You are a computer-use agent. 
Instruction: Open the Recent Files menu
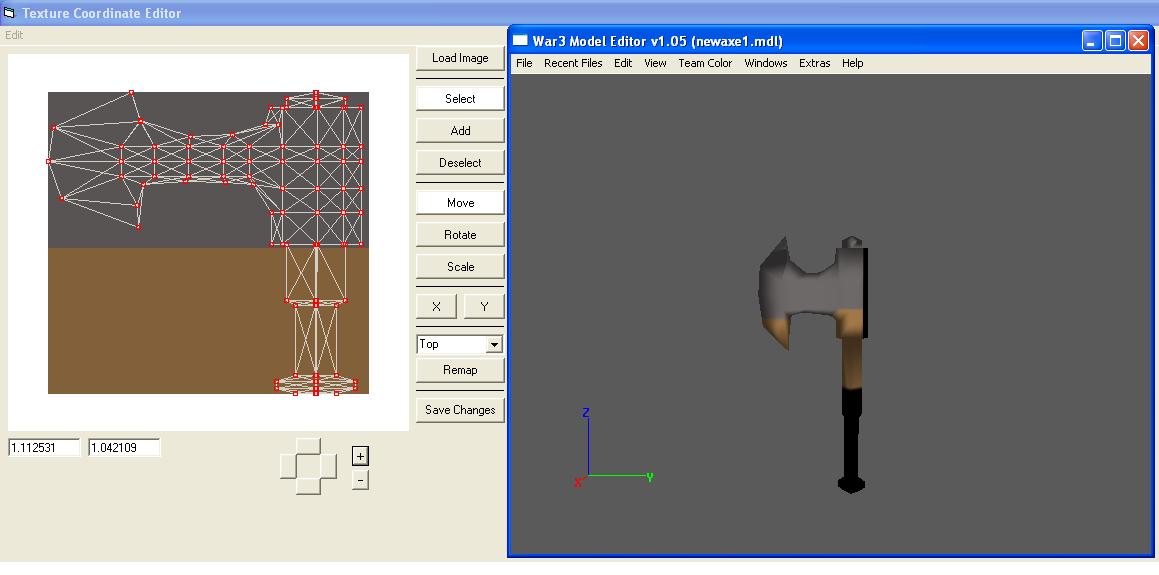(573, 63)
